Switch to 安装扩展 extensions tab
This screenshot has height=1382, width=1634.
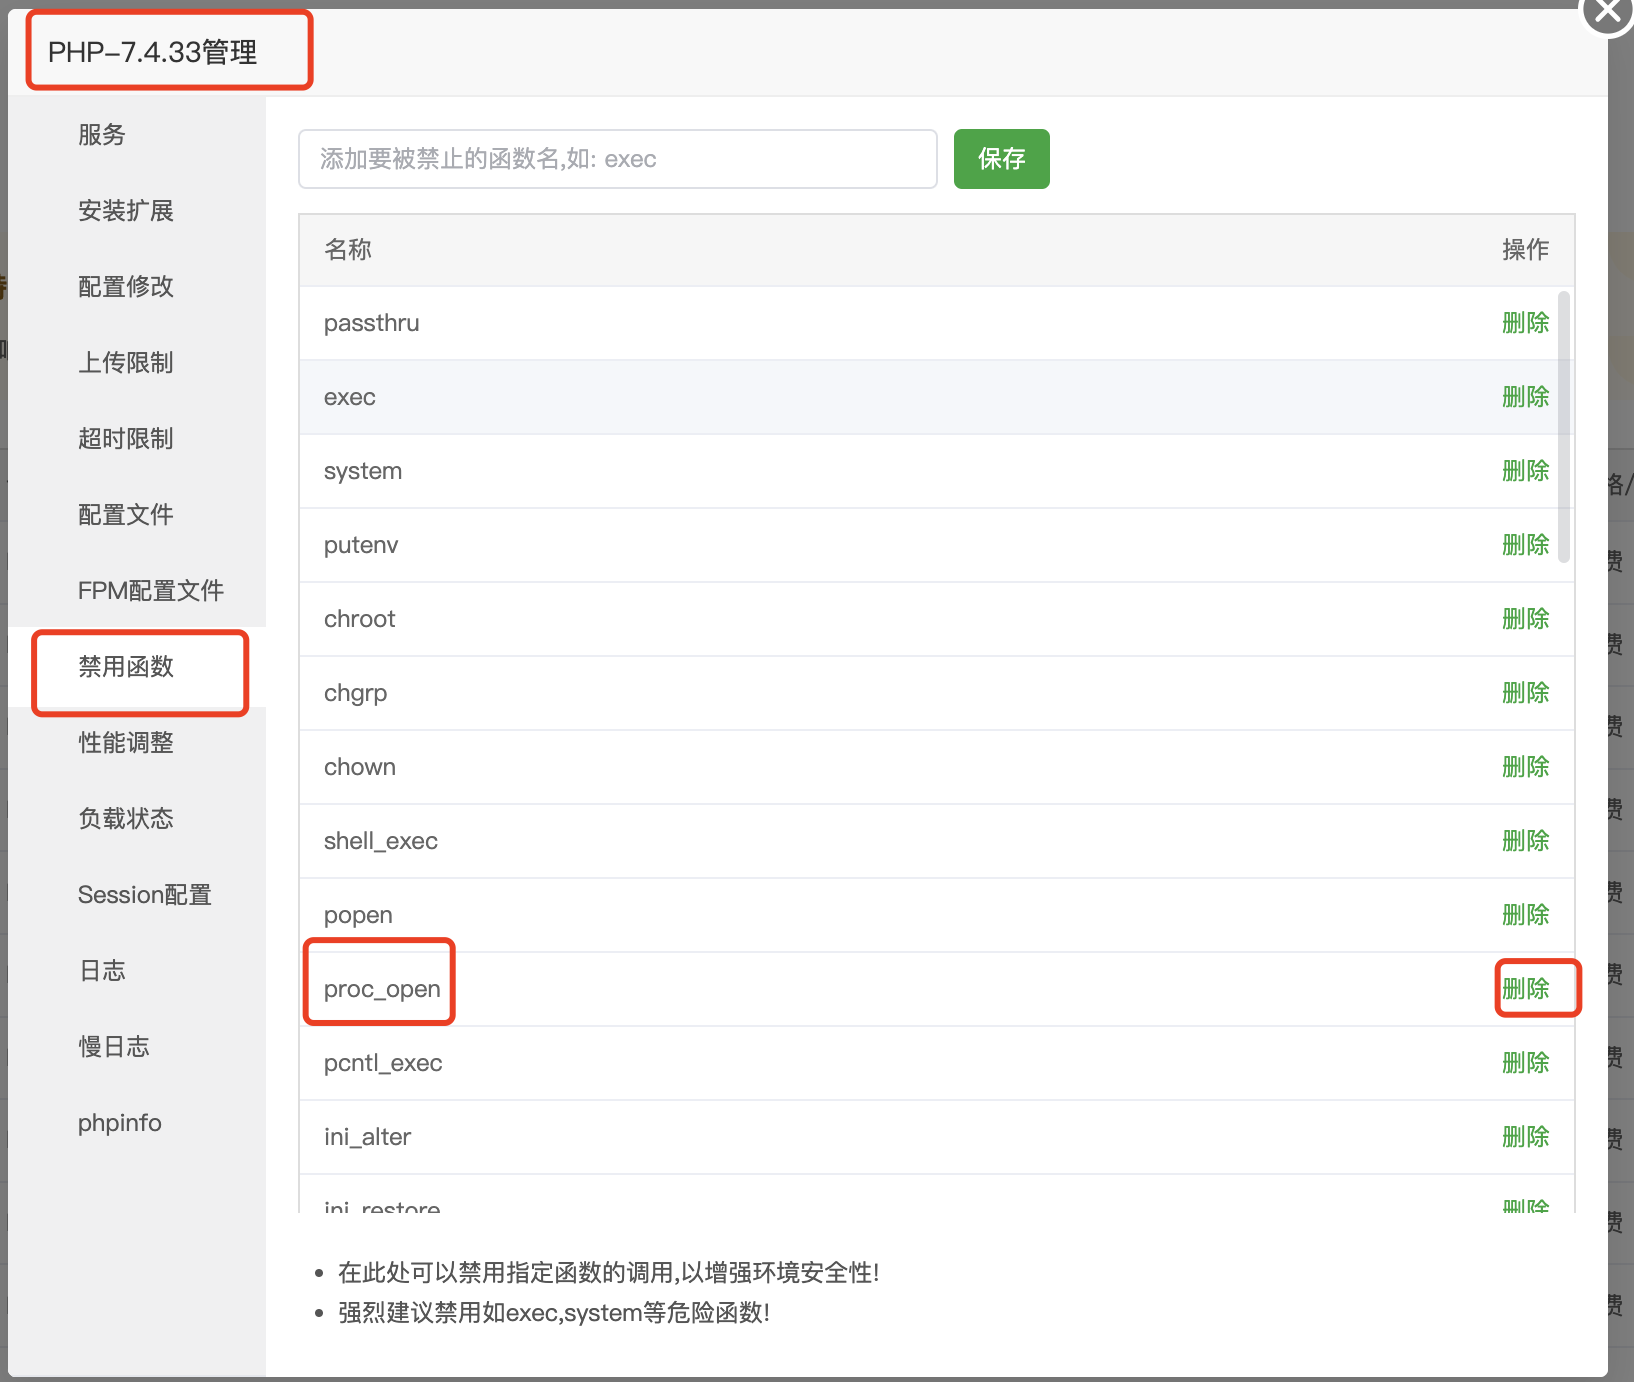(x=126, y=211)
